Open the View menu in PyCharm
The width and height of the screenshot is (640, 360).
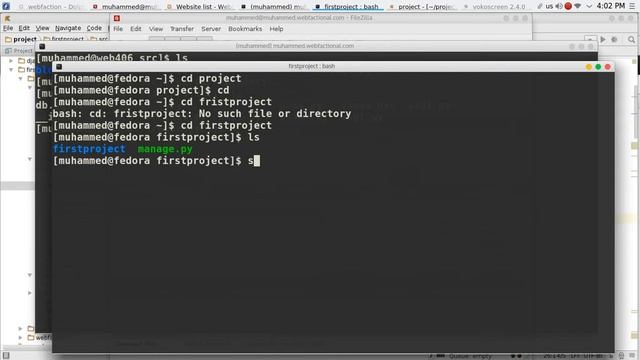pos(42,28)
